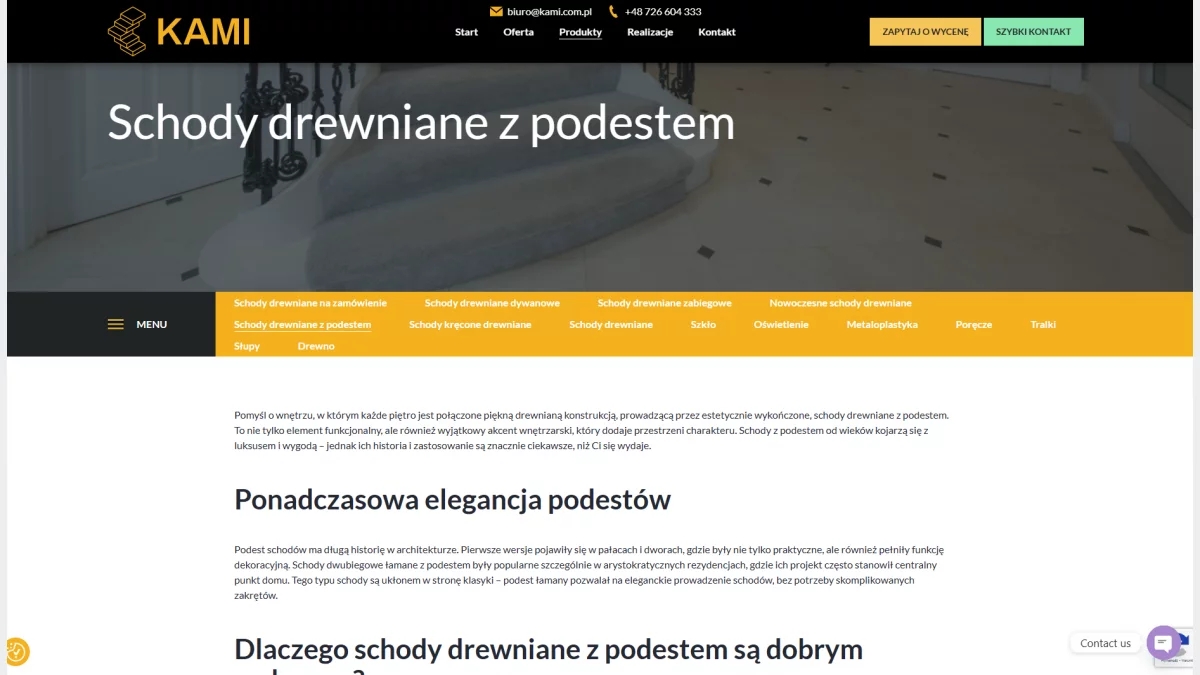Click the heading 'Ponadczasowa elegancja podestów'
1200x675 pixels.
452,499
